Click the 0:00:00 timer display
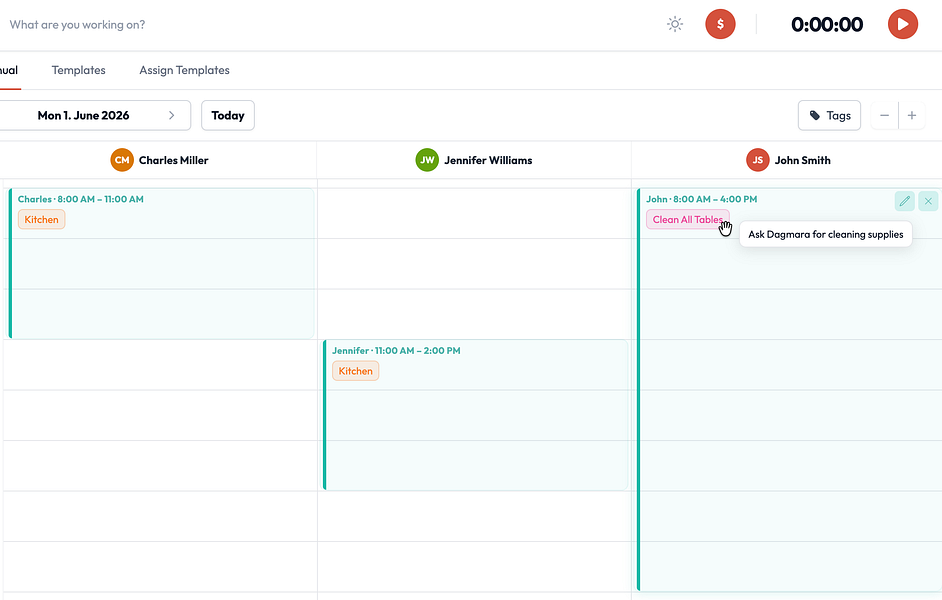The image size is (942, 600). (x=827, y=25)
